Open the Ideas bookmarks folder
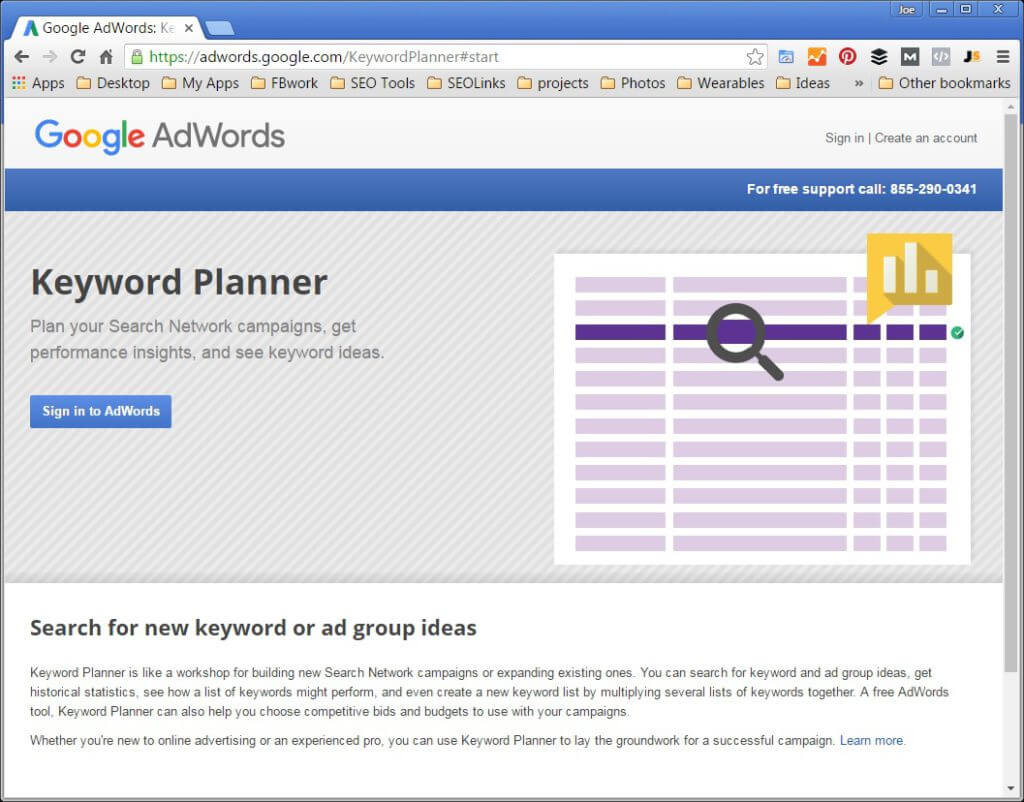Viewport: 1024px width, 802px height. [803, 83]
